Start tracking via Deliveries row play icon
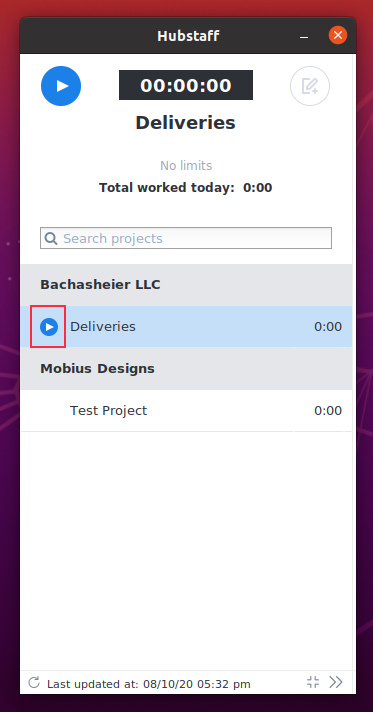 (49, 327)
